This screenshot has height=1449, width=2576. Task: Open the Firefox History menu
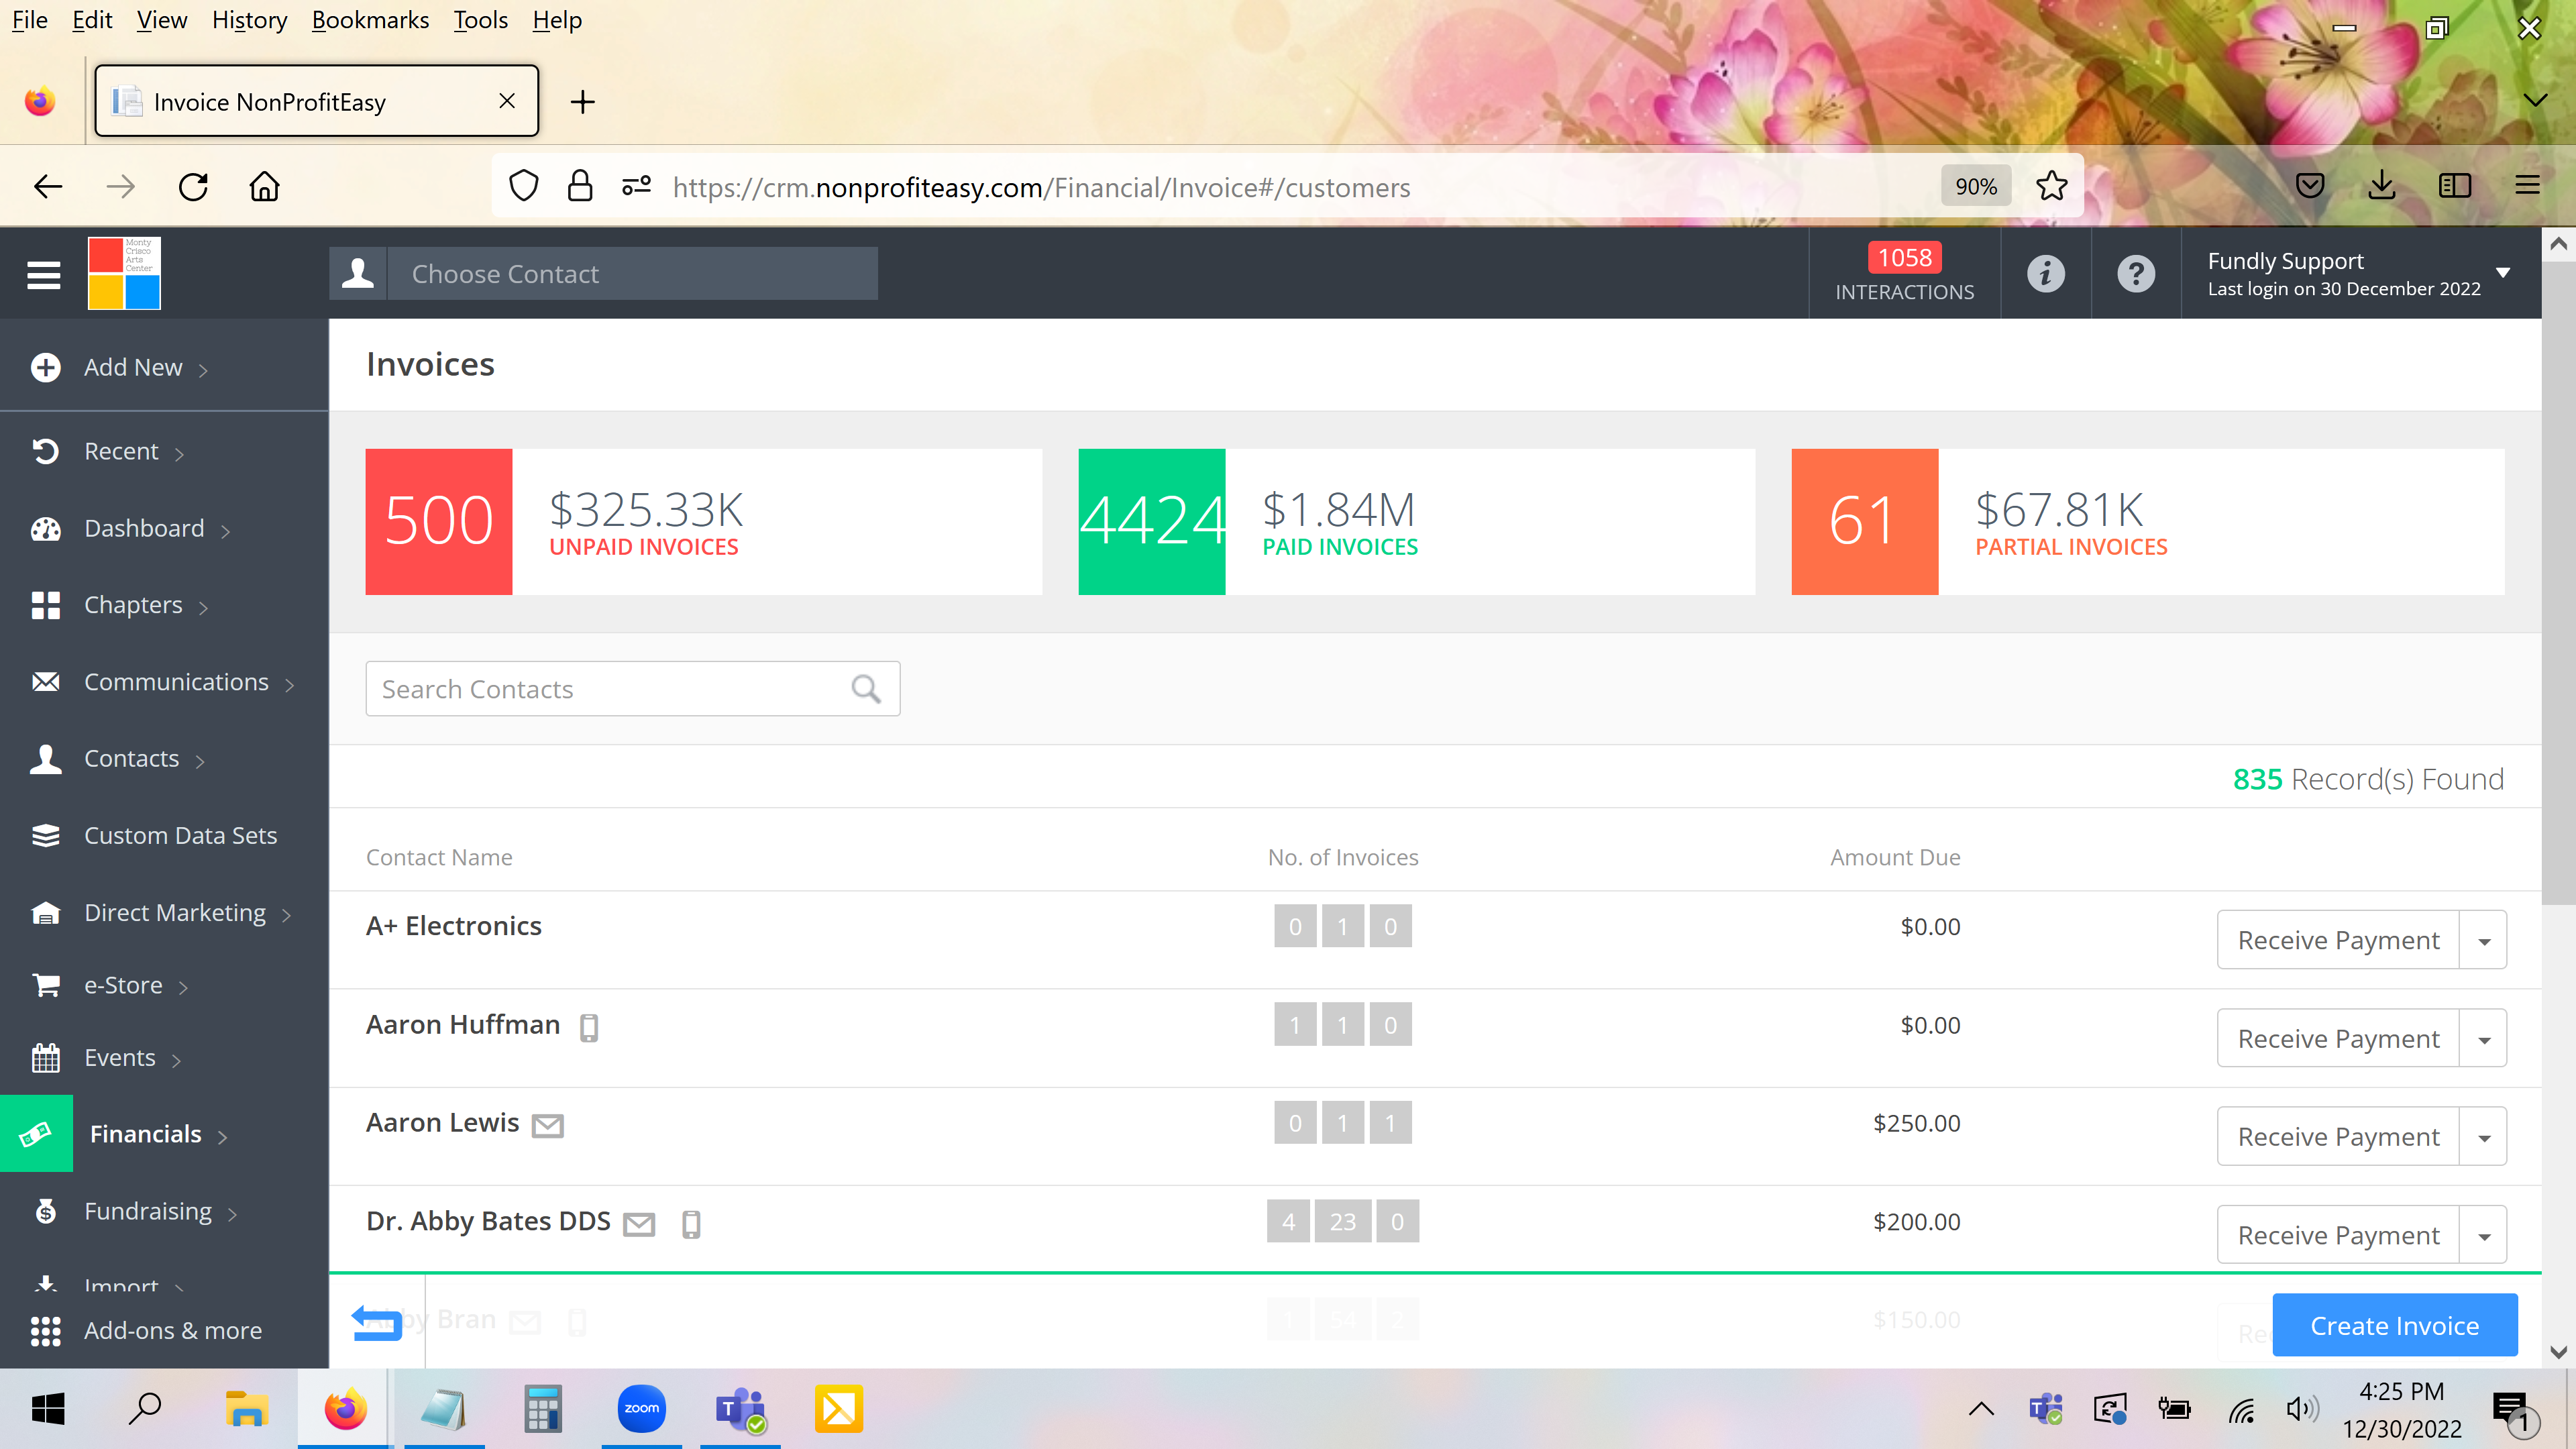(249, 20)
